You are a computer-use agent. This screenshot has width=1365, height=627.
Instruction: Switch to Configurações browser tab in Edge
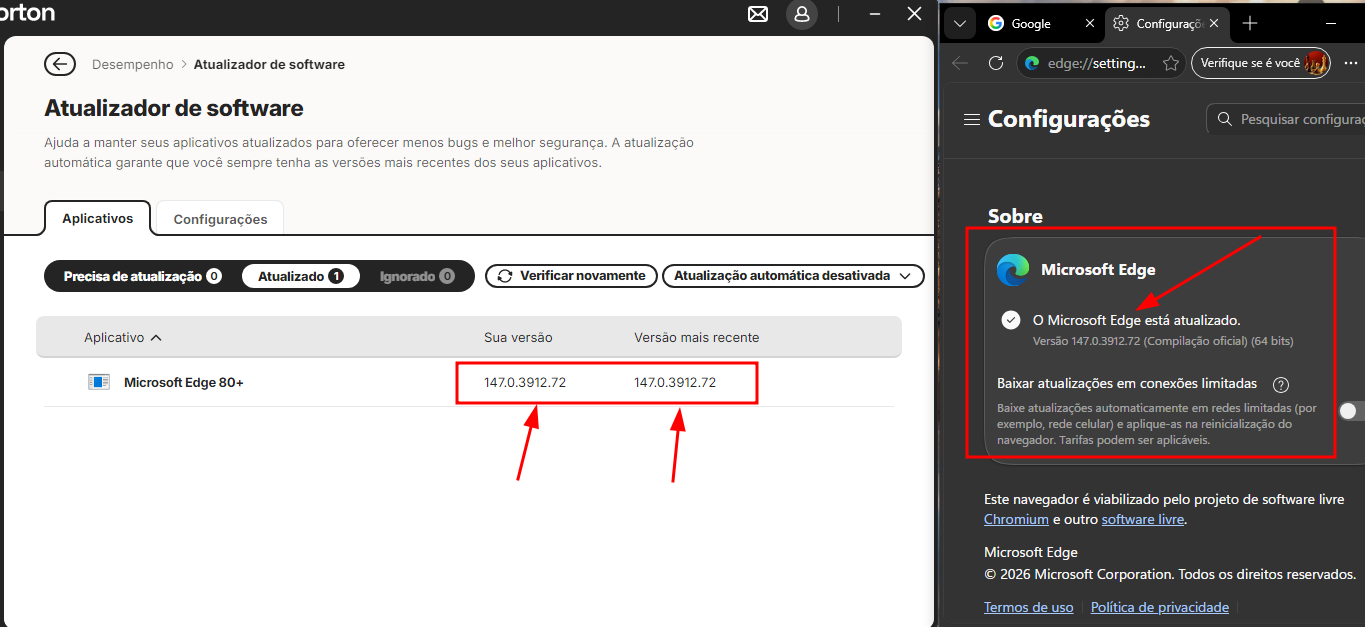(x=1169, y=23)
